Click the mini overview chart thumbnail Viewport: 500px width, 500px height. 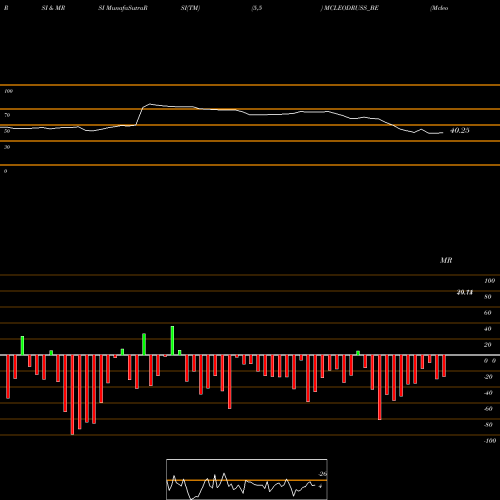point(247,479)
